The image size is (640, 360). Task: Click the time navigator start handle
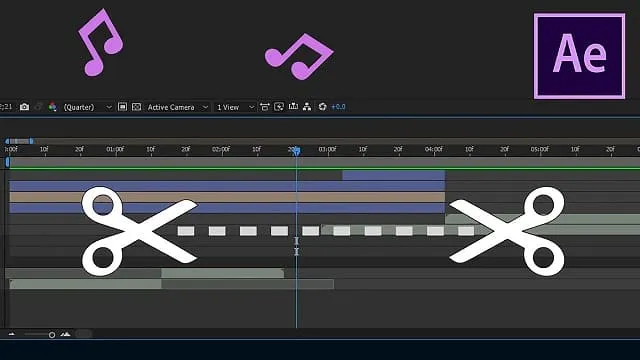point(7,141)
